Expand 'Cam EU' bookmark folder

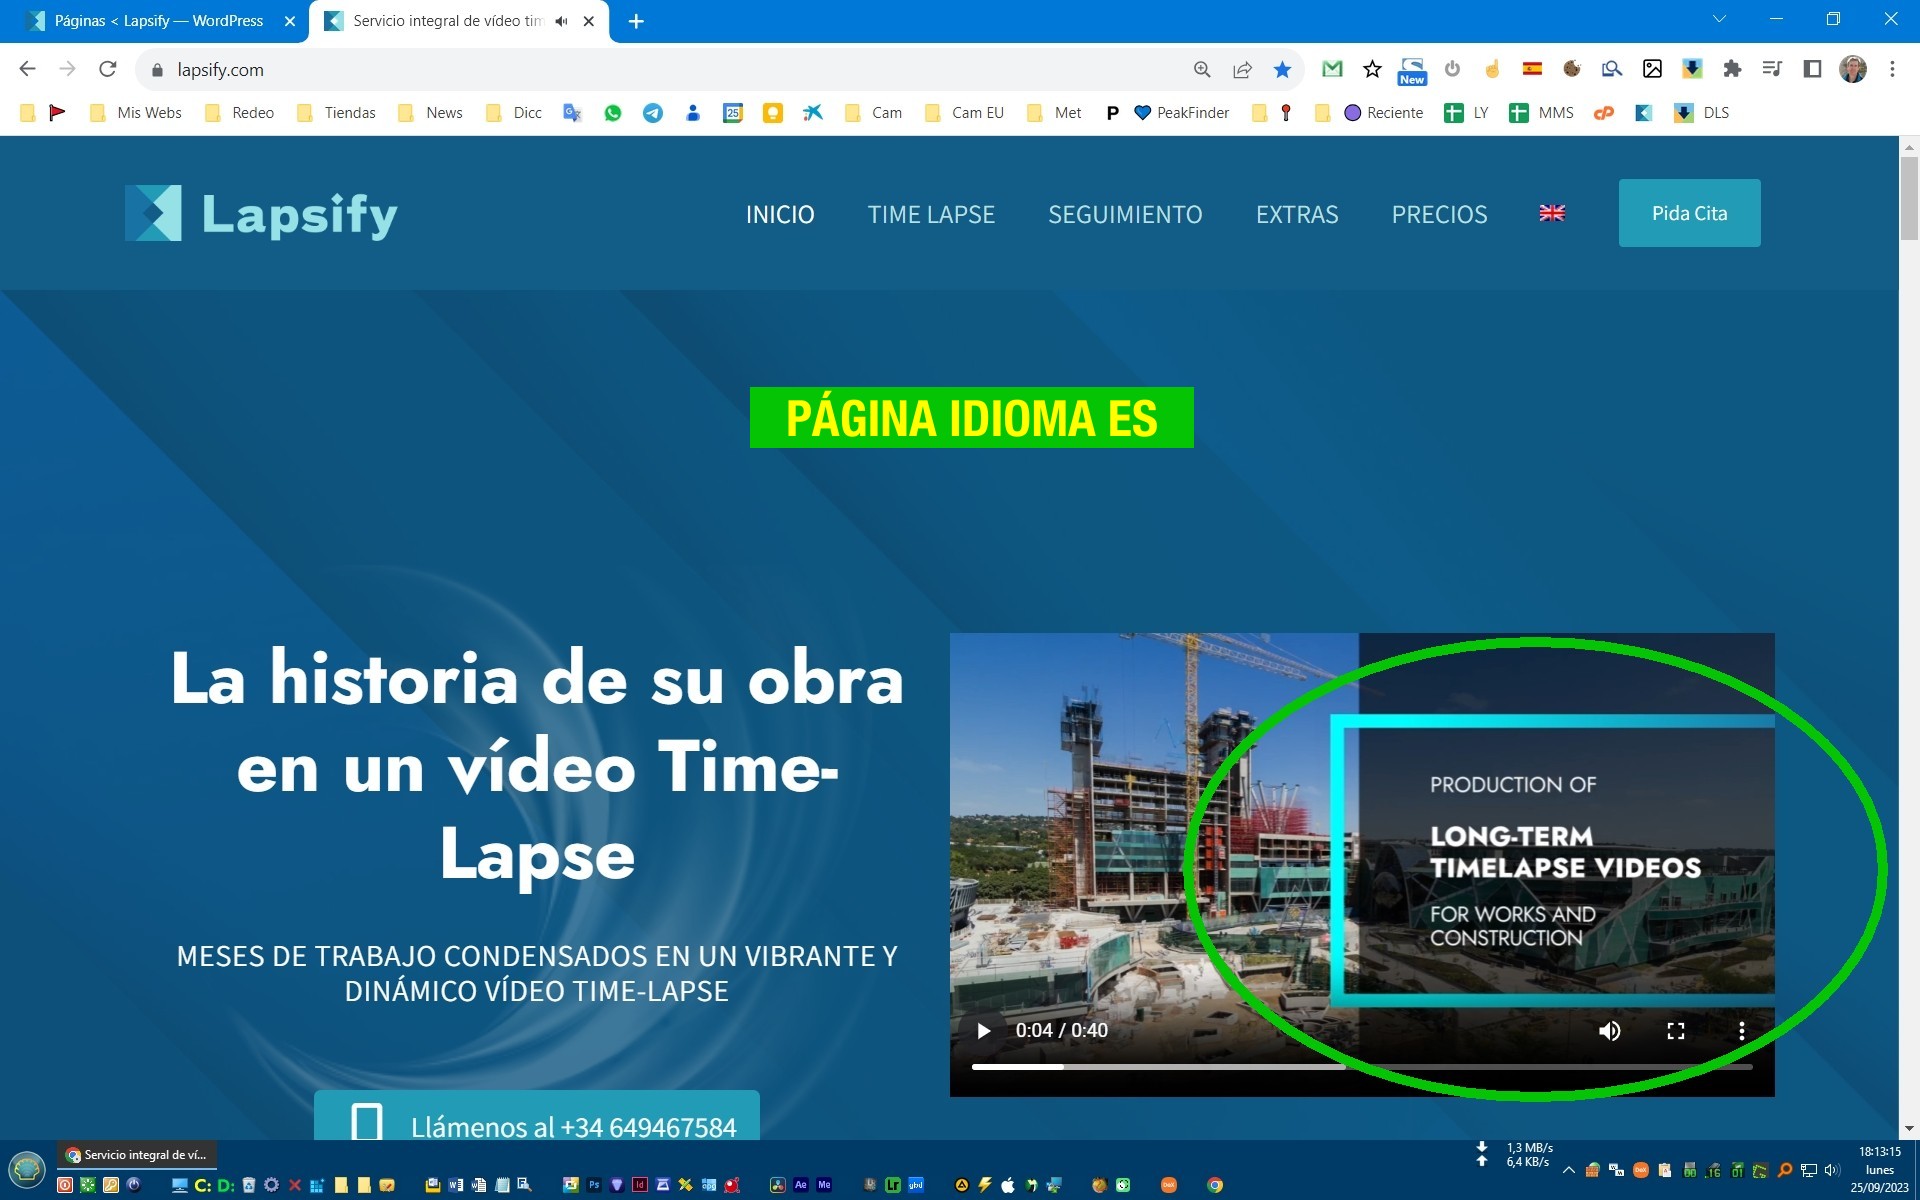964,113
